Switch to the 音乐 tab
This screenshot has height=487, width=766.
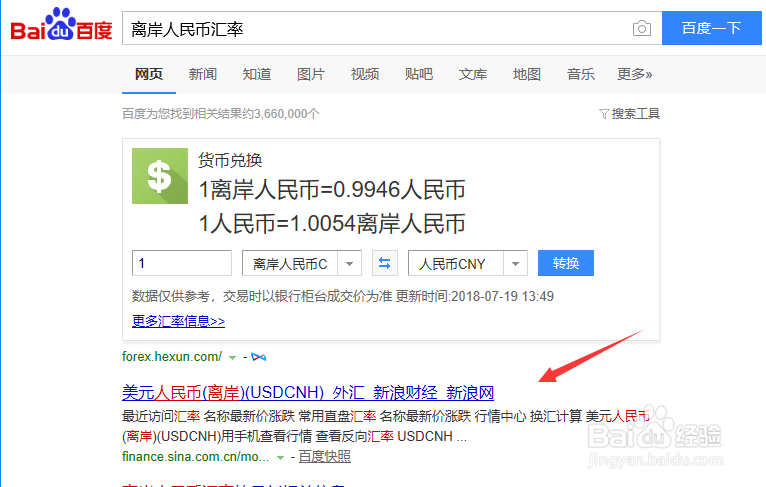click(x=581, y=74)
